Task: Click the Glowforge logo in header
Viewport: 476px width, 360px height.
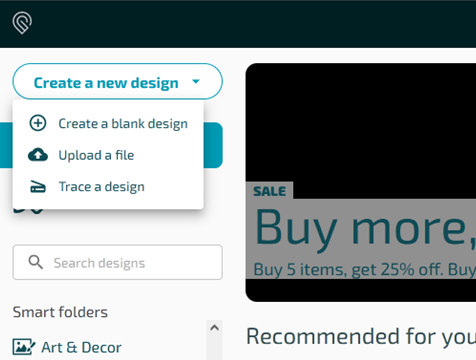Action: coord(22,23)
